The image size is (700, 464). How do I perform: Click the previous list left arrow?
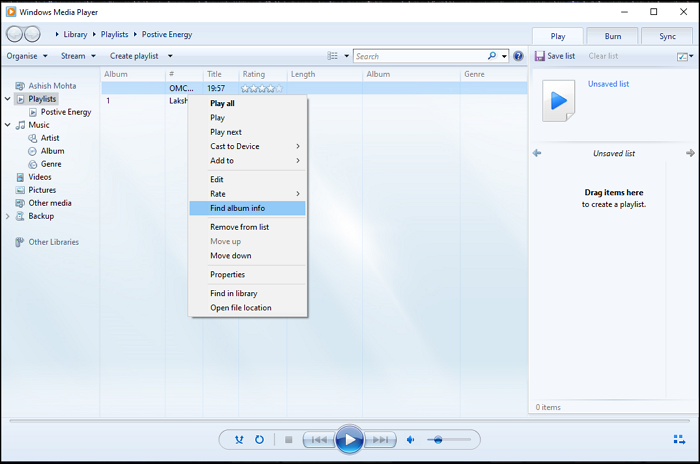pyautogui.click(x=537, y=153)
